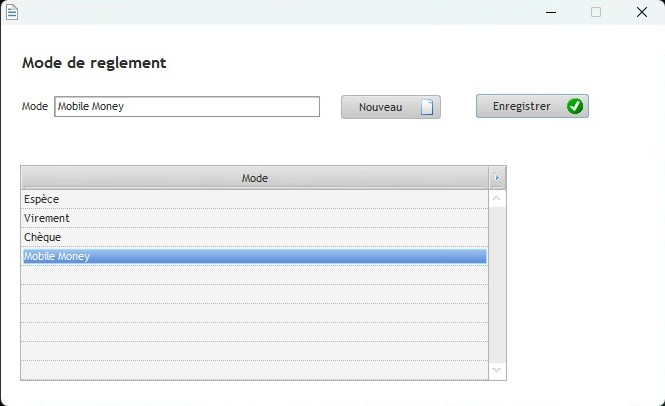Click the first empty row below Mobile Money

(254, 275)
